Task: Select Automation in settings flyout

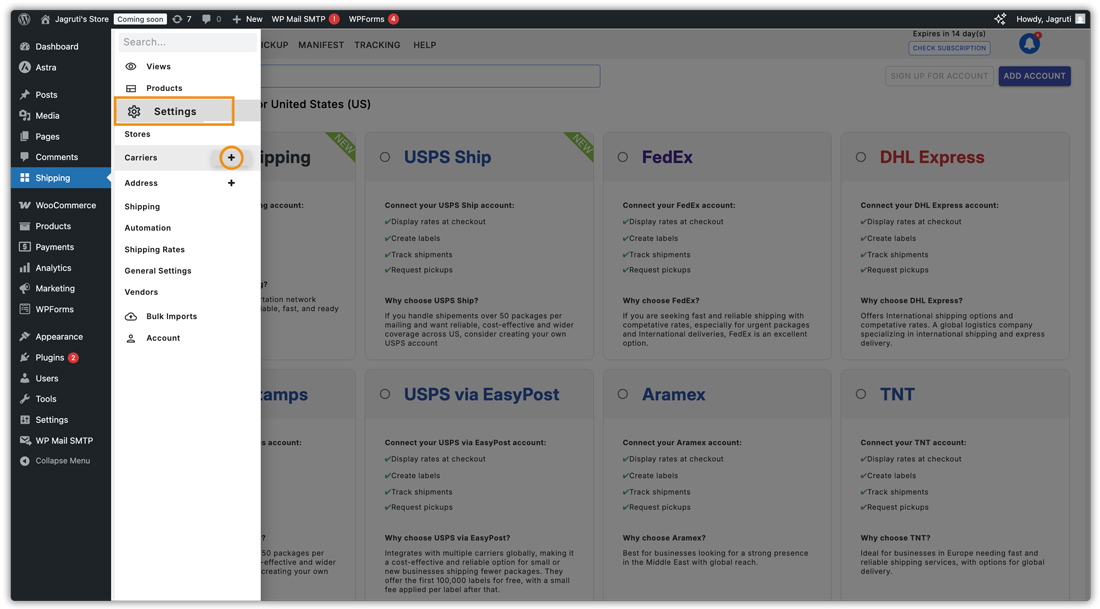Action: click(147, 228)
